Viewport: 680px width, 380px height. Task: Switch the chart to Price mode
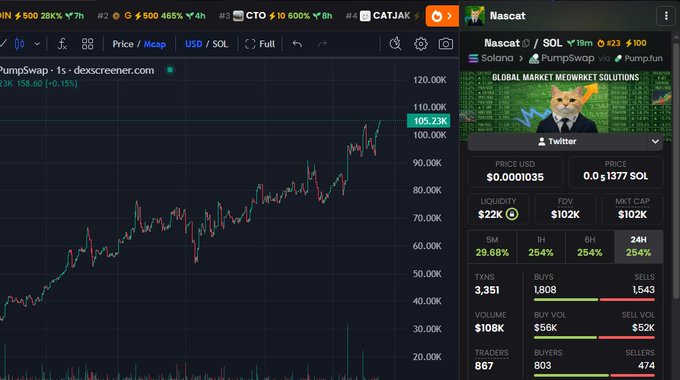tap(123, 44)
